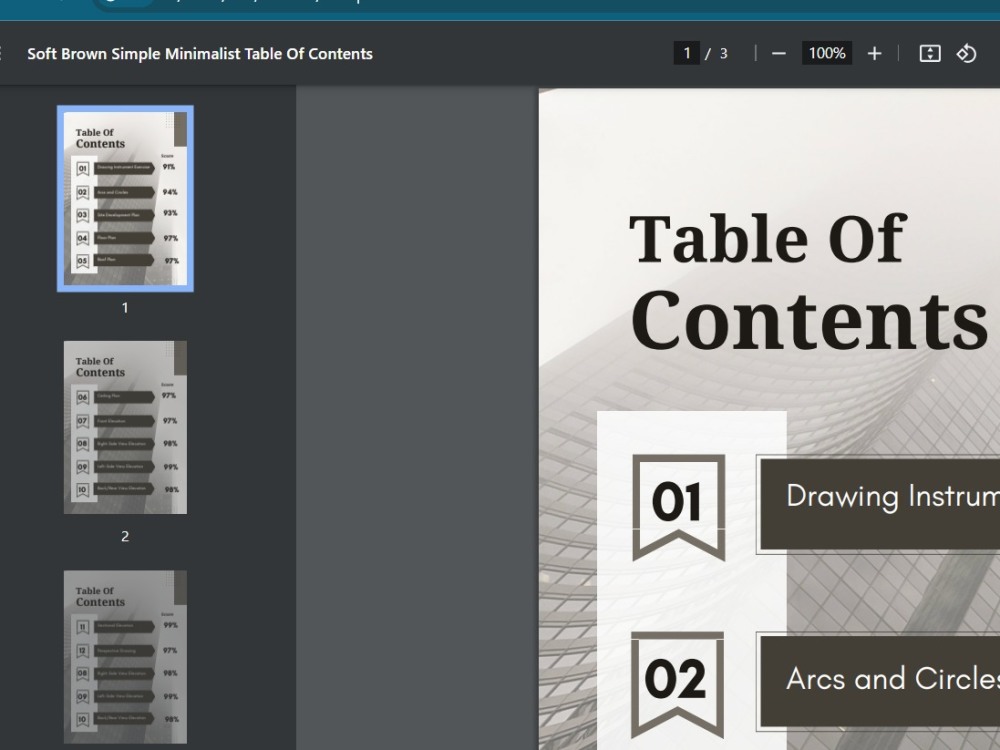Click the 'Arcs and Circles' entry bar
Image resolution: width=1000 pixels, height=750 pixels.
(880, 681)
